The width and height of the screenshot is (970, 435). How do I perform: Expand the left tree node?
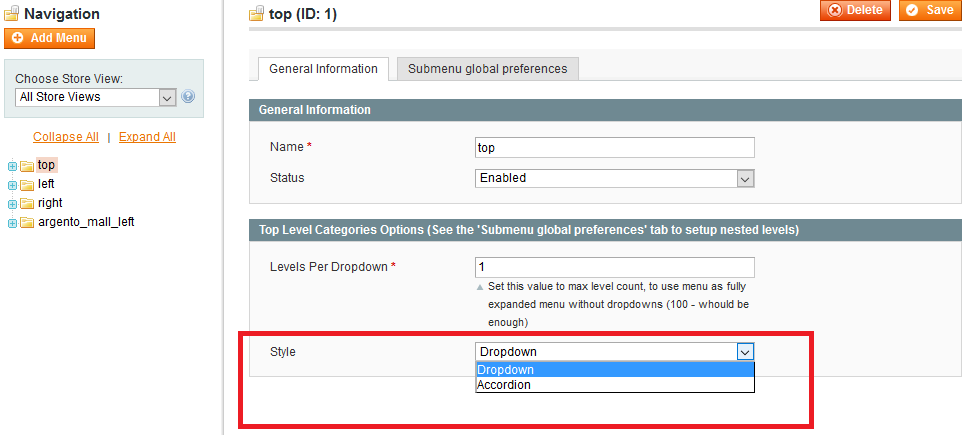click(x=12, y=185)
